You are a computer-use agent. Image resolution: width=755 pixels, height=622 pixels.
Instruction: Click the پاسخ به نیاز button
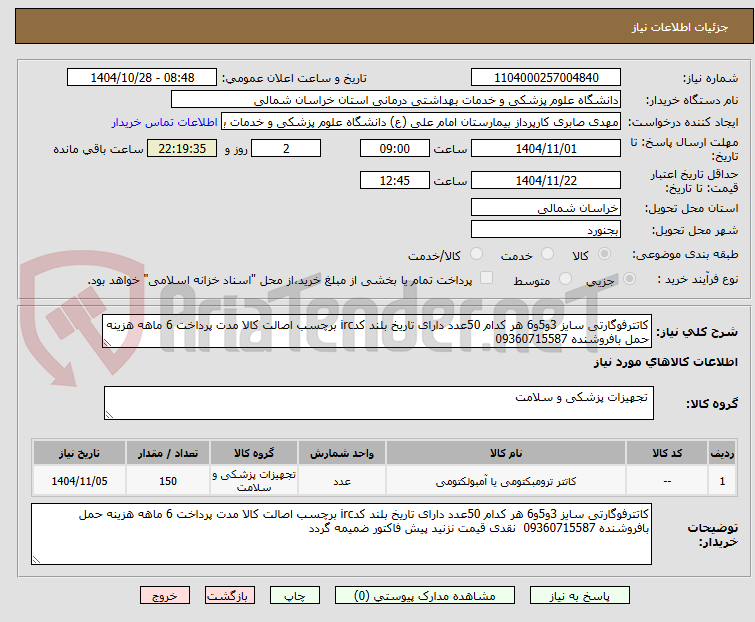point(580,596)
